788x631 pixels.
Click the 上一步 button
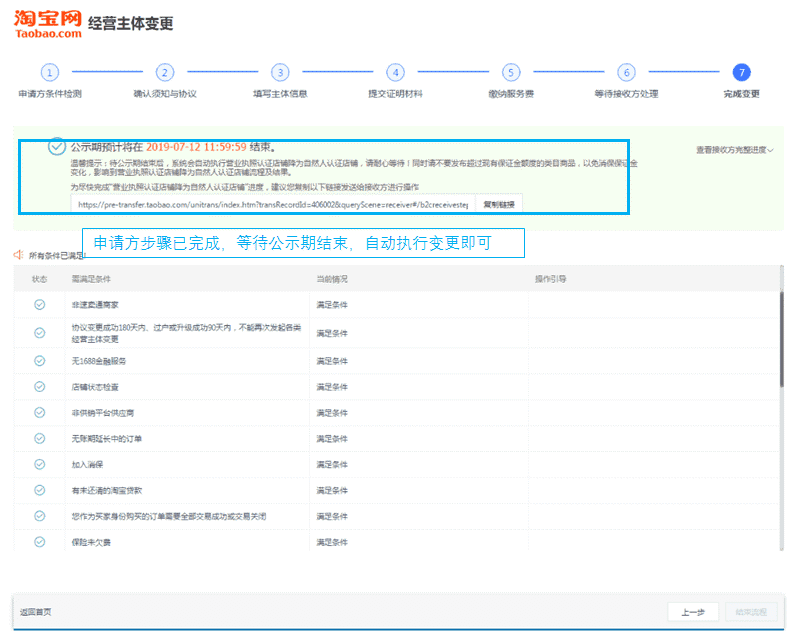click(693, 612)
